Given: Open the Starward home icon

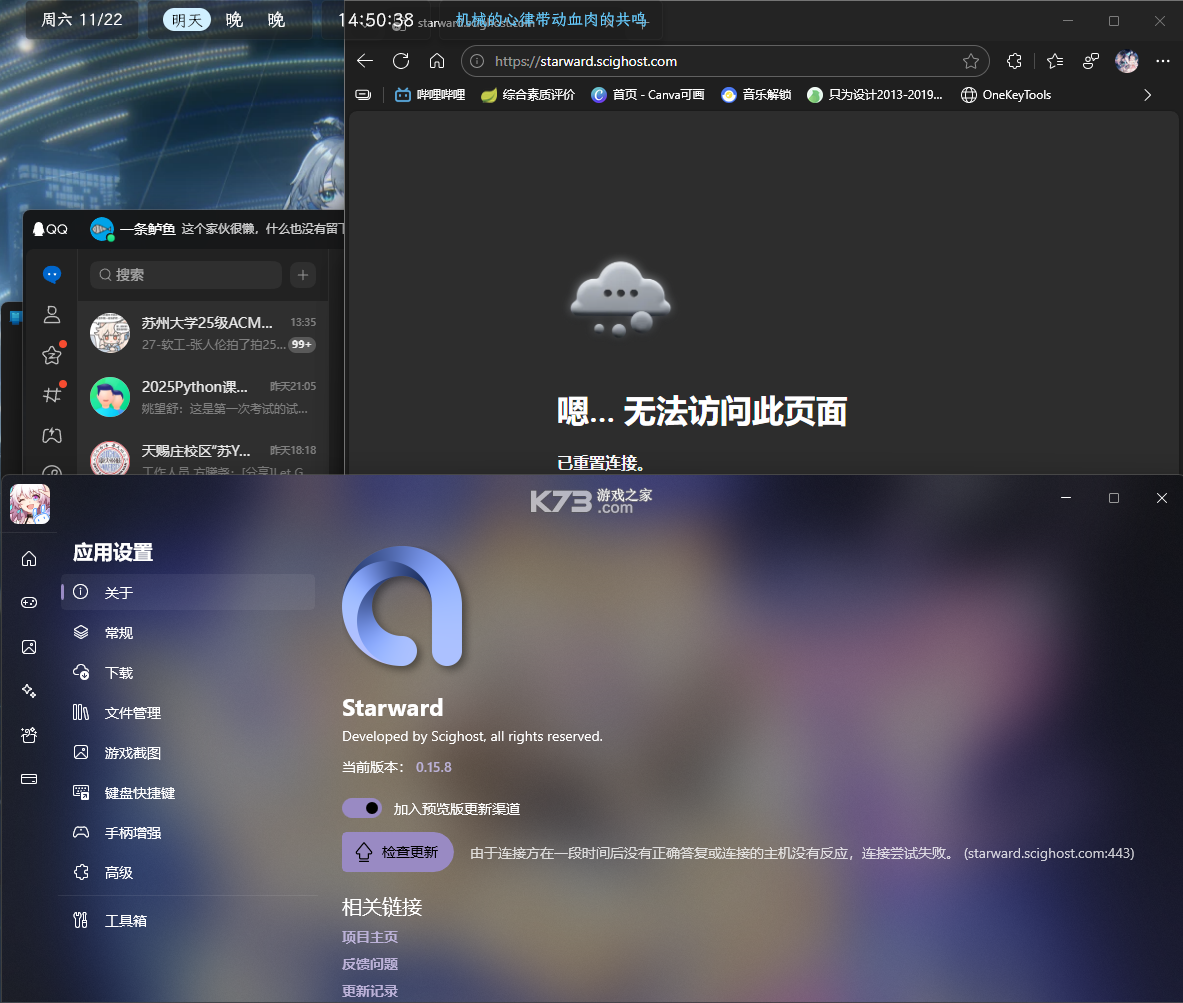Looking at the screenshot, I should tap(29, 558).
